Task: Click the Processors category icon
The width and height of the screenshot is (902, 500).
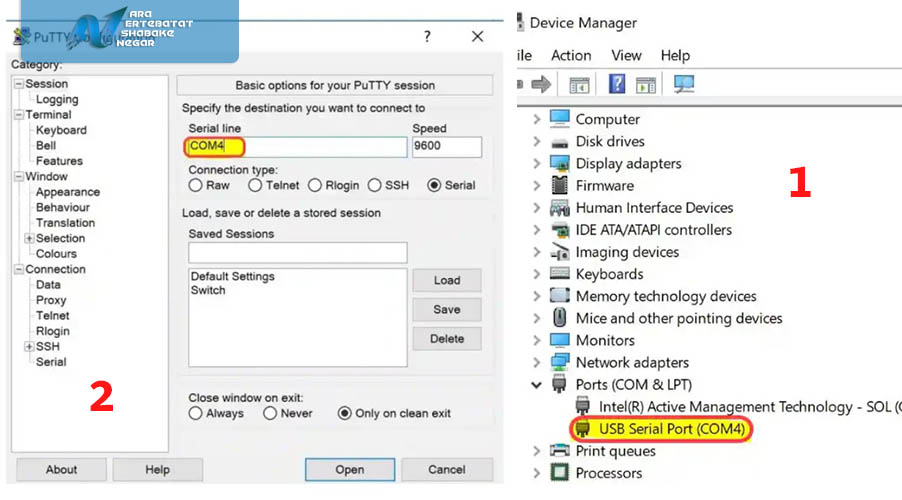Action: [559, 473]
